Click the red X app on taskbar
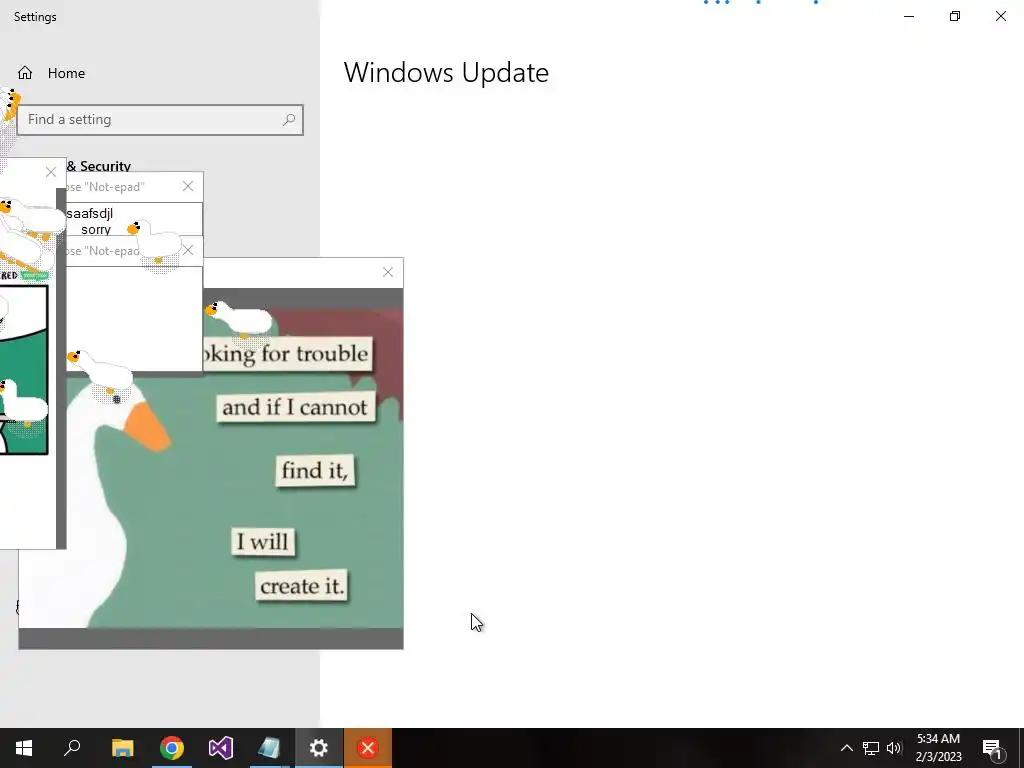1024x768 pixels. coord(368,748)
